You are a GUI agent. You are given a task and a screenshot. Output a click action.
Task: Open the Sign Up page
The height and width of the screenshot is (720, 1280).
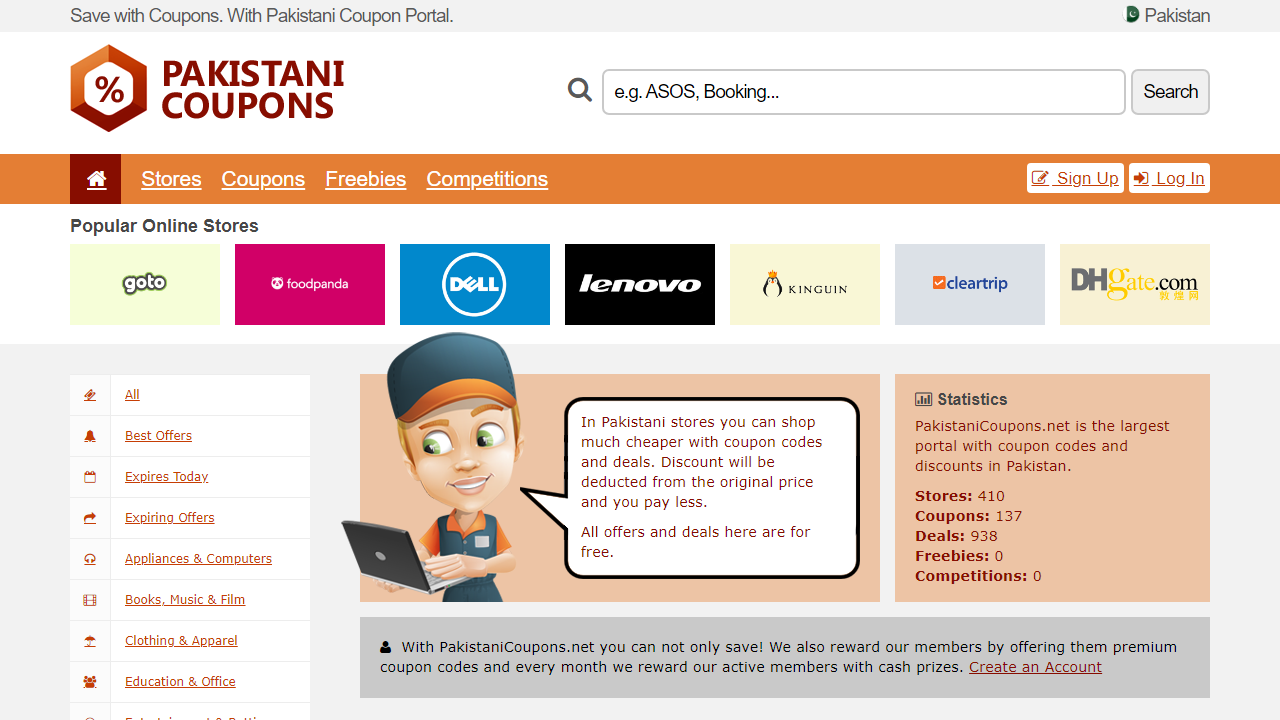(1075, 178)
